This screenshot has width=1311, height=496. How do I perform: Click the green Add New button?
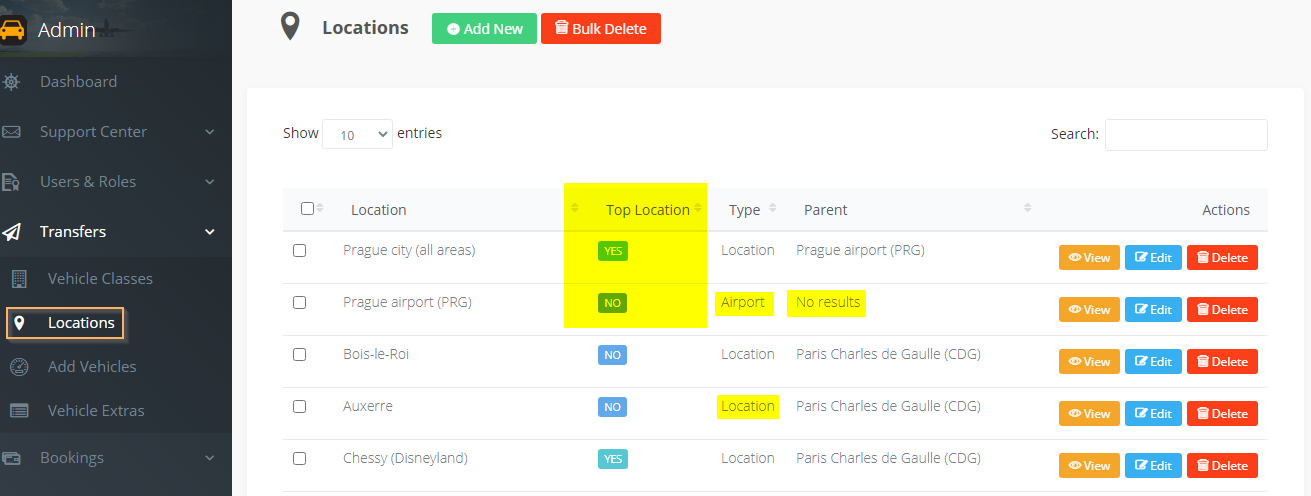(x=484, y=29)
